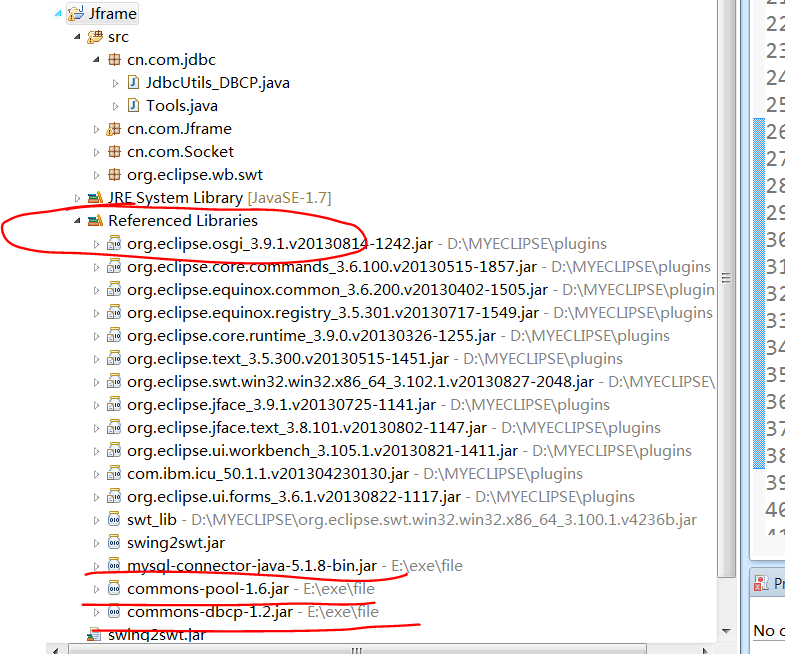
Task: Expand the org.eclipse.osgi jar contents
Action: pos(96,244)
